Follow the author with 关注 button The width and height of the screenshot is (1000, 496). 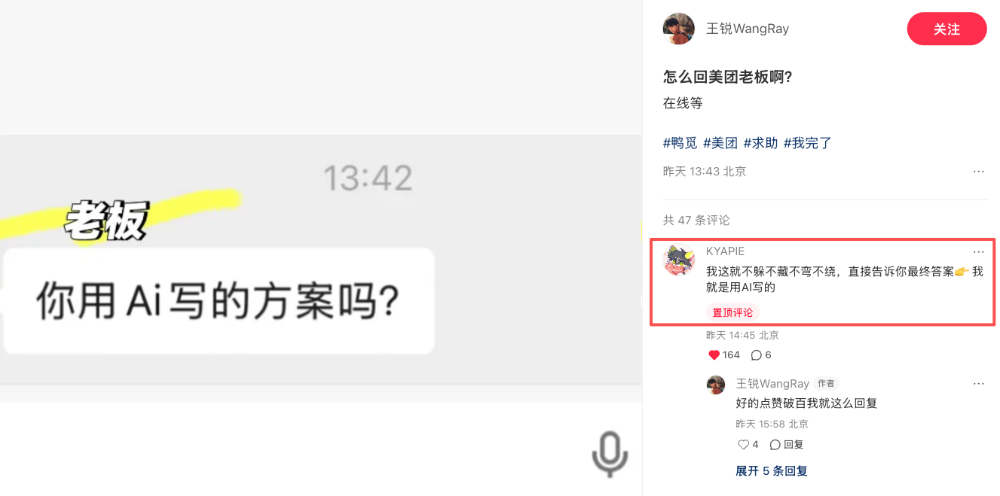pos(946,29)
